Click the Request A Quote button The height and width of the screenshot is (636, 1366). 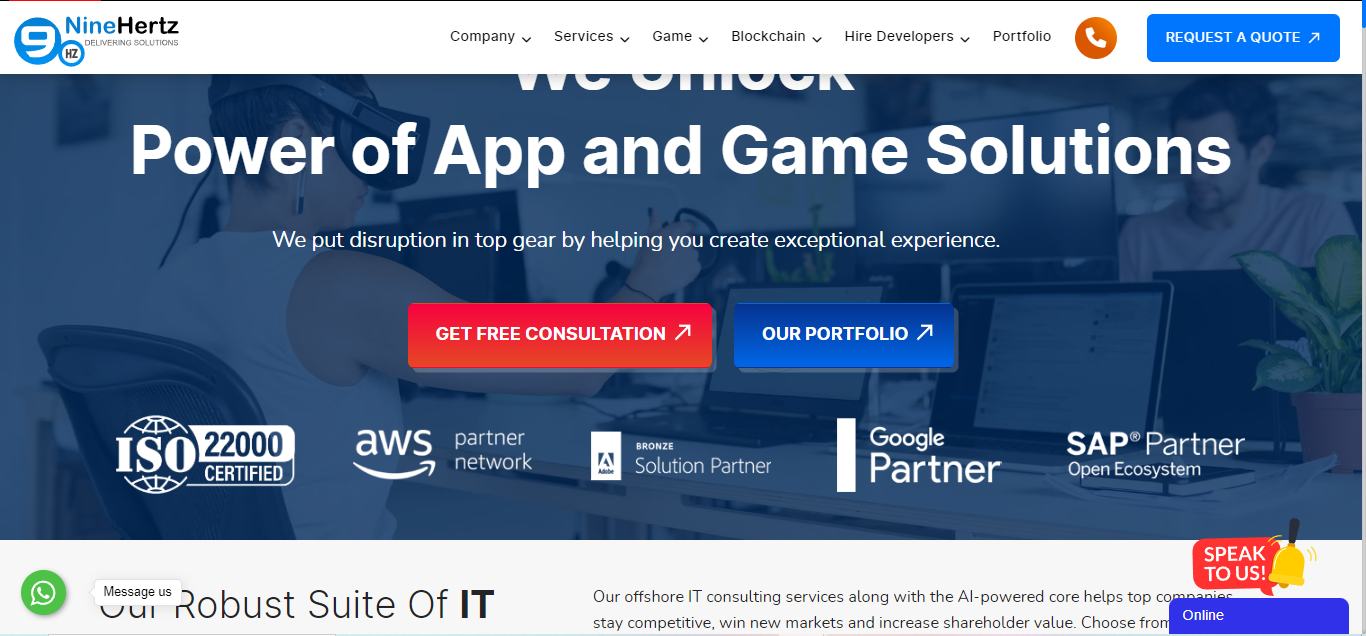point(1243,38)
